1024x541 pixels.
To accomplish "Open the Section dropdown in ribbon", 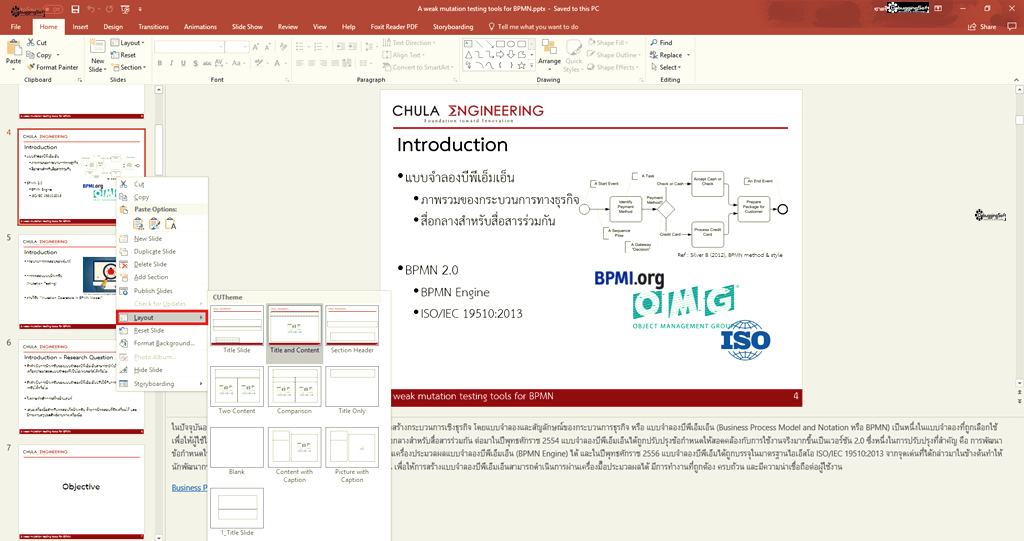I will [x=128, y=67].
